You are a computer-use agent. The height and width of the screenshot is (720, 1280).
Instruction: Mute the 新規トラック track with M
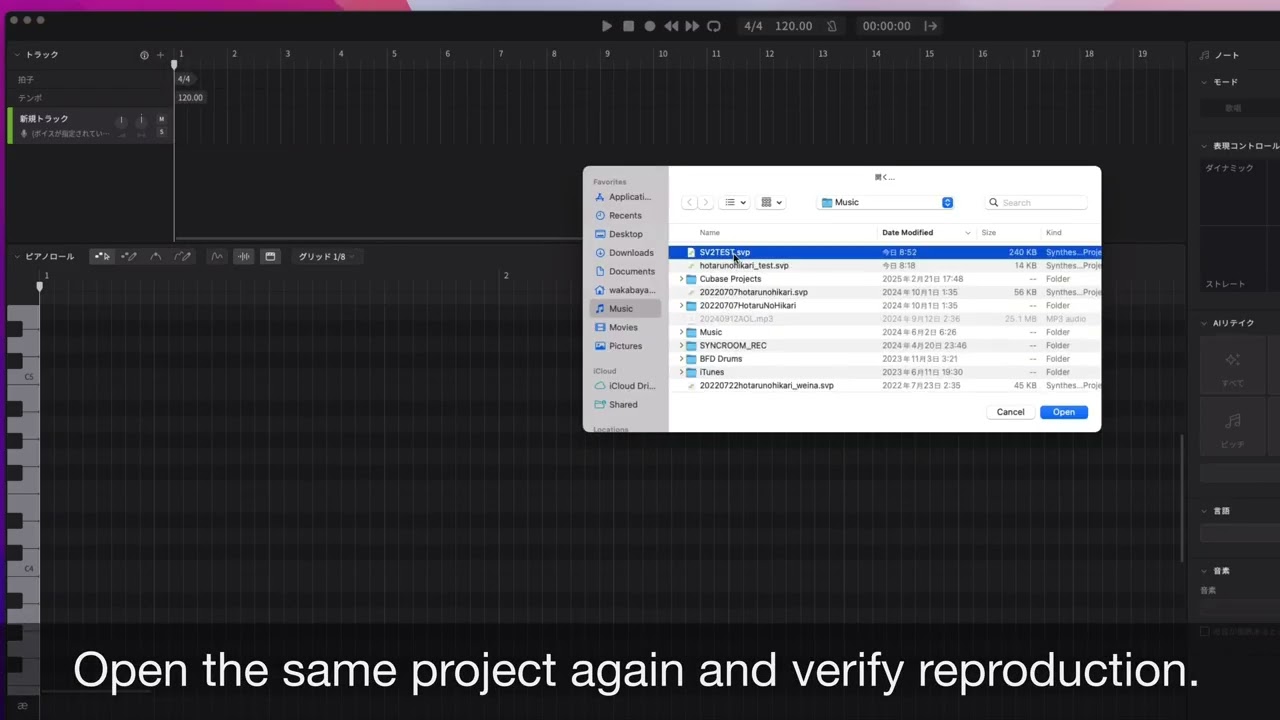click(x=161, y=119)
